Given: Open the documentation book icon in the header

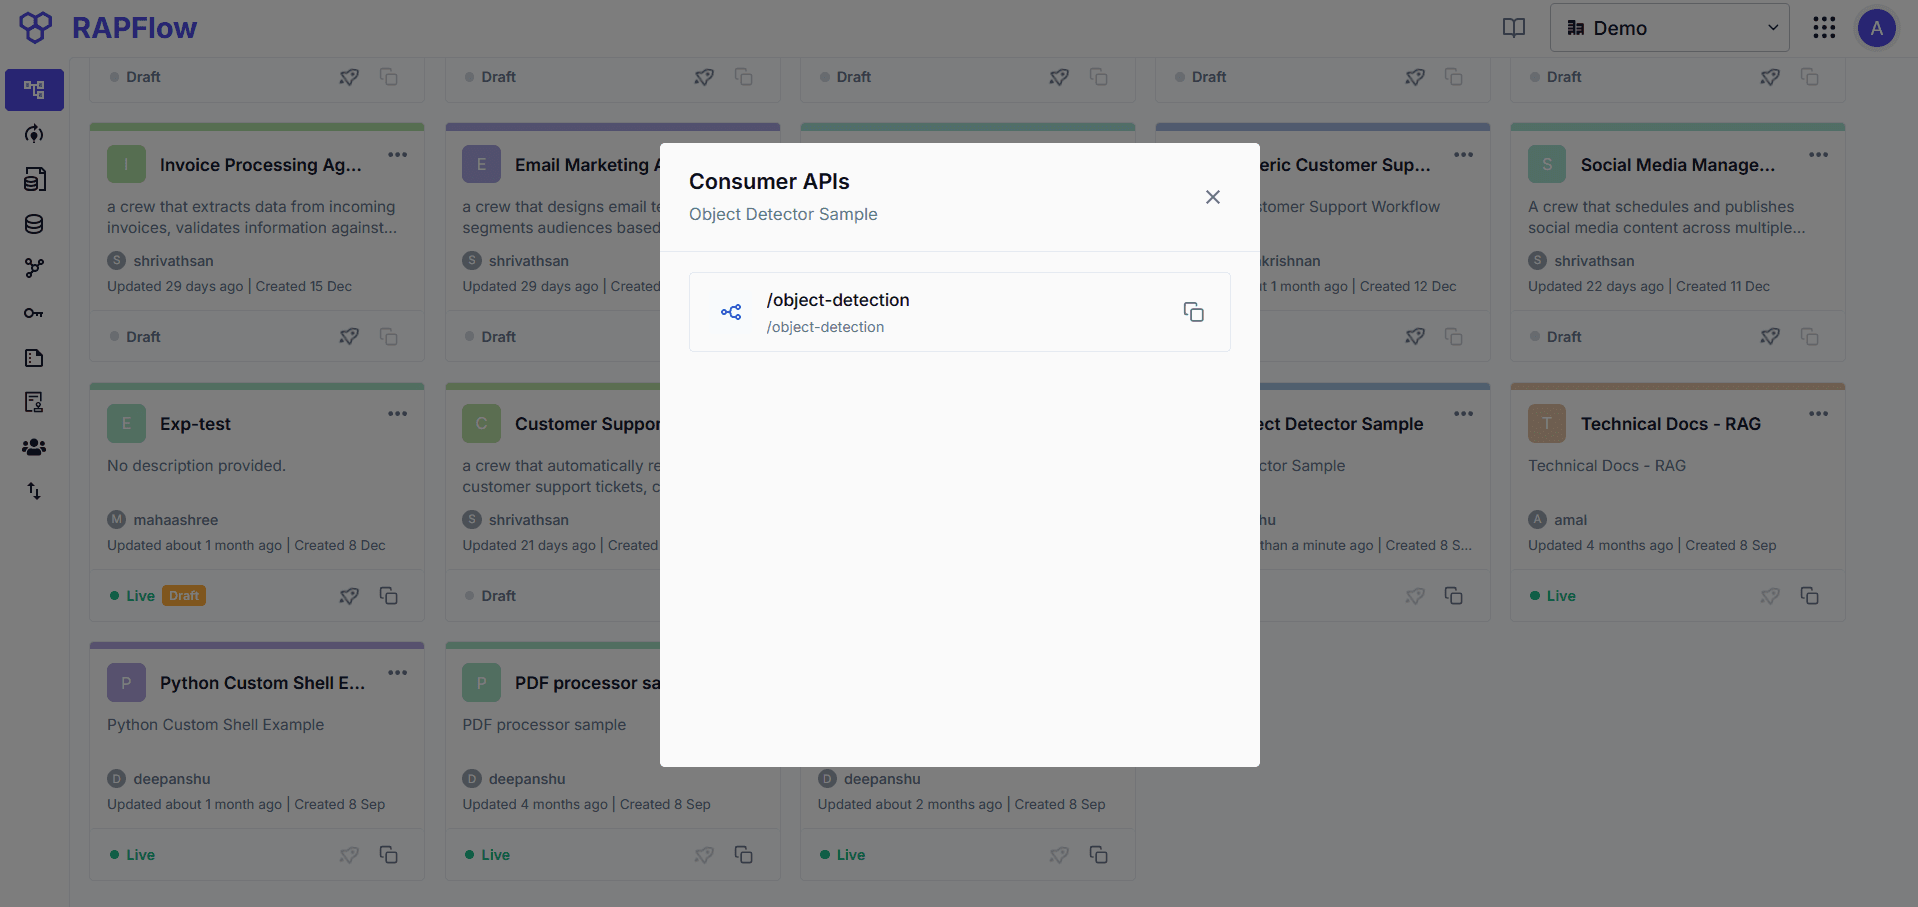Looking at the screenshot, I should (1513, 27).
